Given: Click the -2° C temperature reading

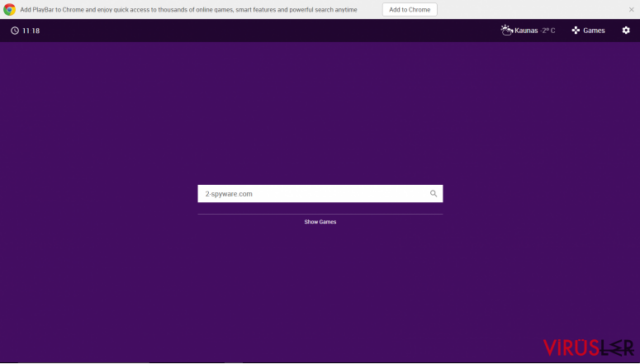Looking at the screenshot, I should (547, 31).
